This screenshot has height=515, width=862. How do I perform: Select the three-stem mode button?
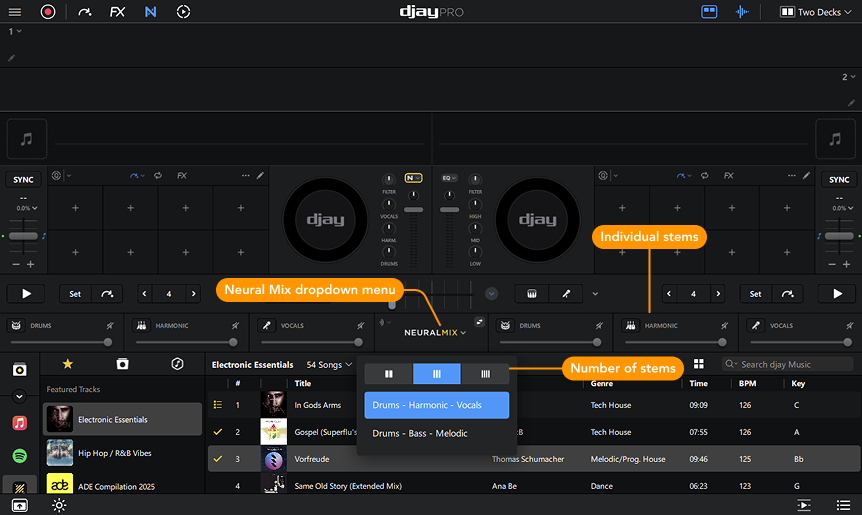(x=436, y=374)
